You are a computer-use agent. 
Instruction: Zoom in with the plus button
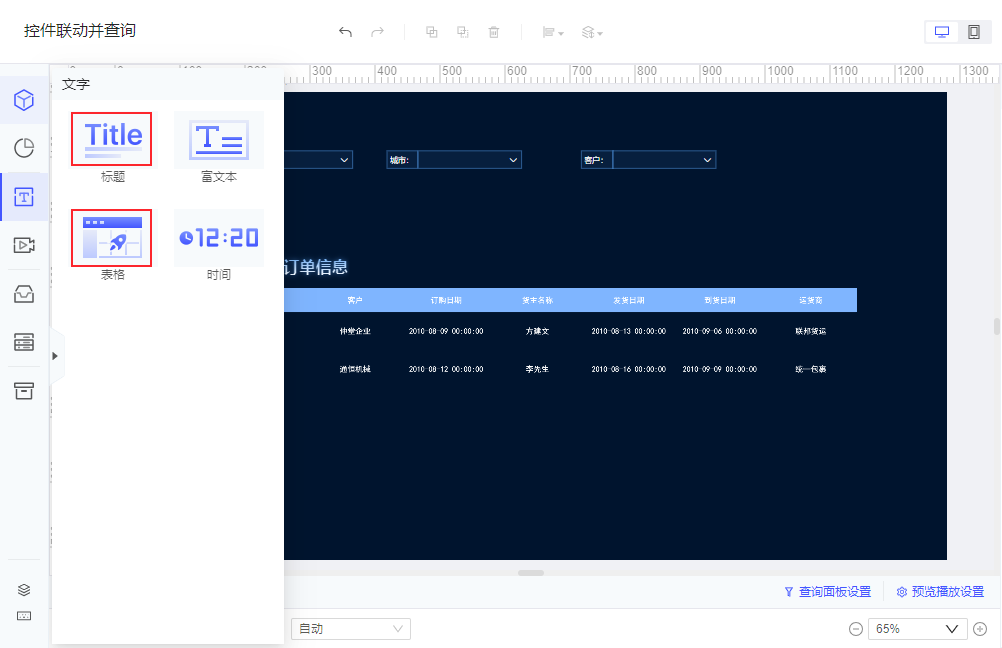[980, 629]
